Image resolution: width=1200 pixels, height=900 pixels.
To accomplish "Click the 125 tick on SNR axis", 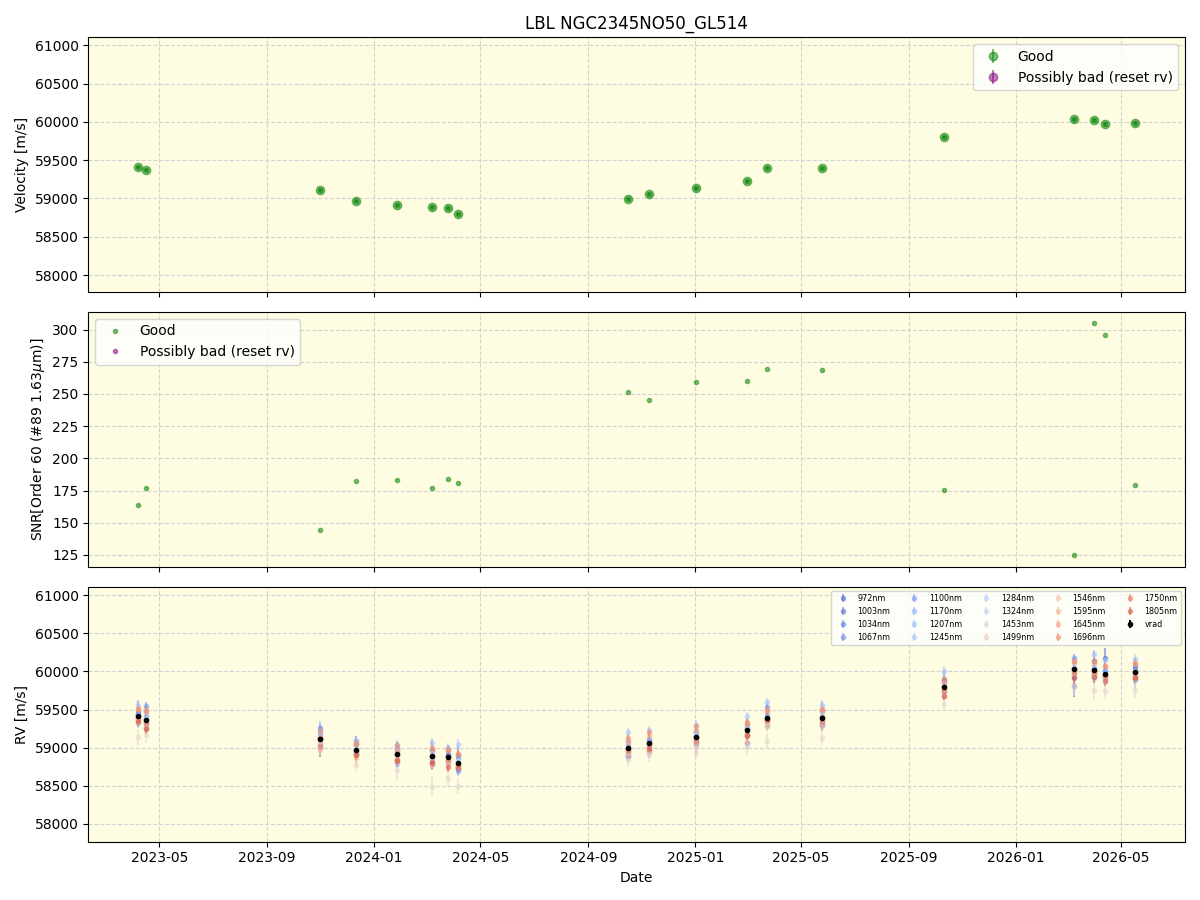I will click(x=67, y=555).
